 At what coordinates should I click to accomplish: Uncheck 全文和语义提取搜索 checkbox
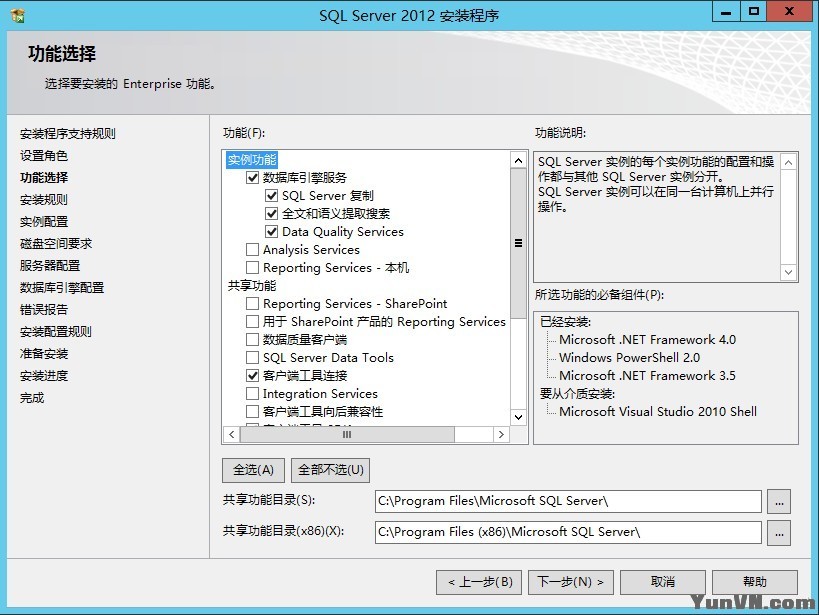(x=272, y=214)
